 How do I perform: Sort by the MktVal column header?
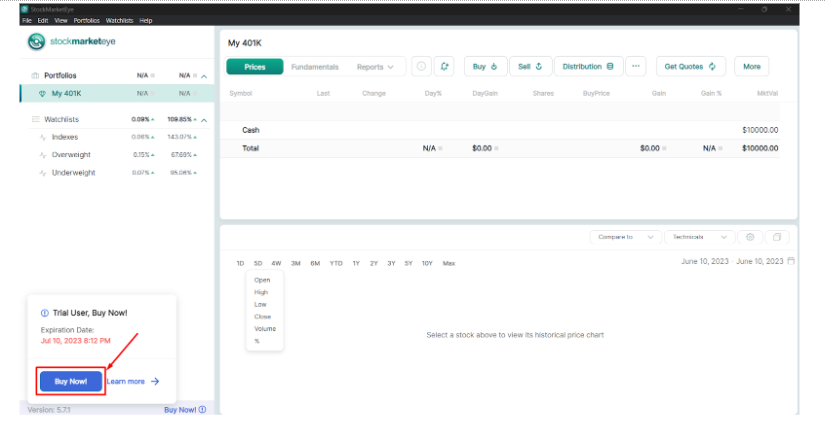(768, 93)
